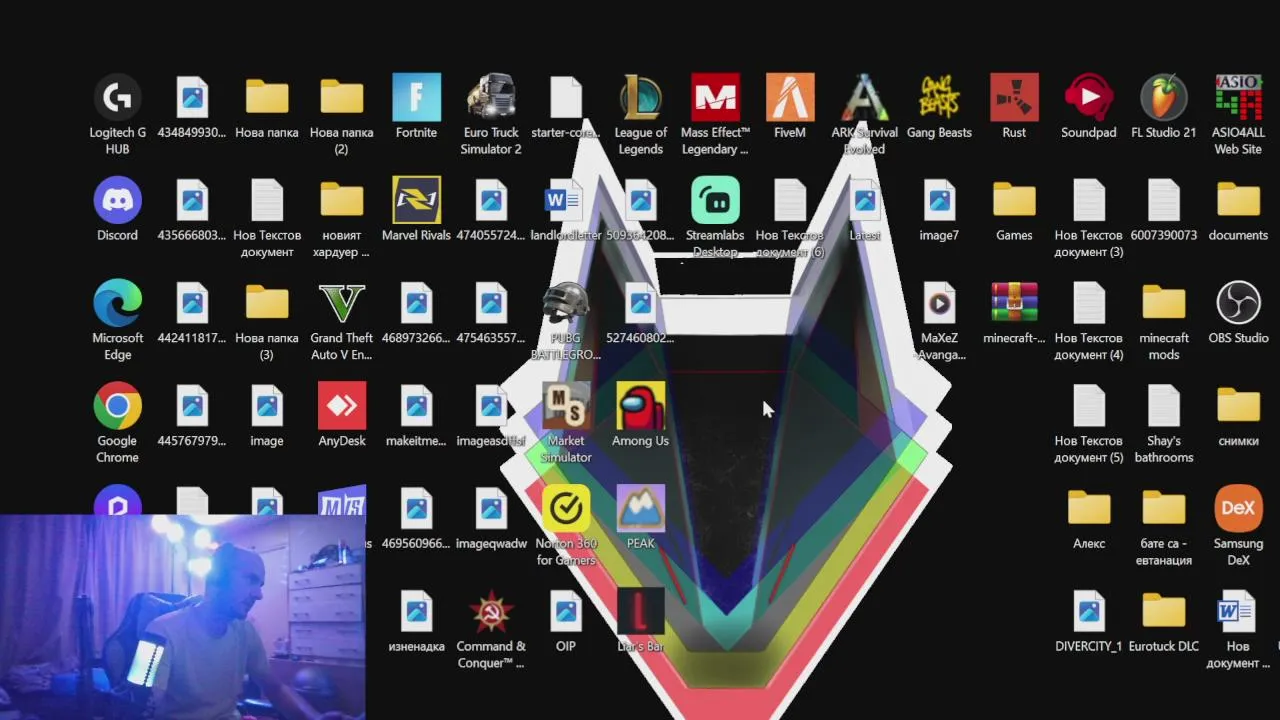The image size is (1280, 720).
Task: Launch OBS Studio from the desktop
Action: coord(1238,312)
